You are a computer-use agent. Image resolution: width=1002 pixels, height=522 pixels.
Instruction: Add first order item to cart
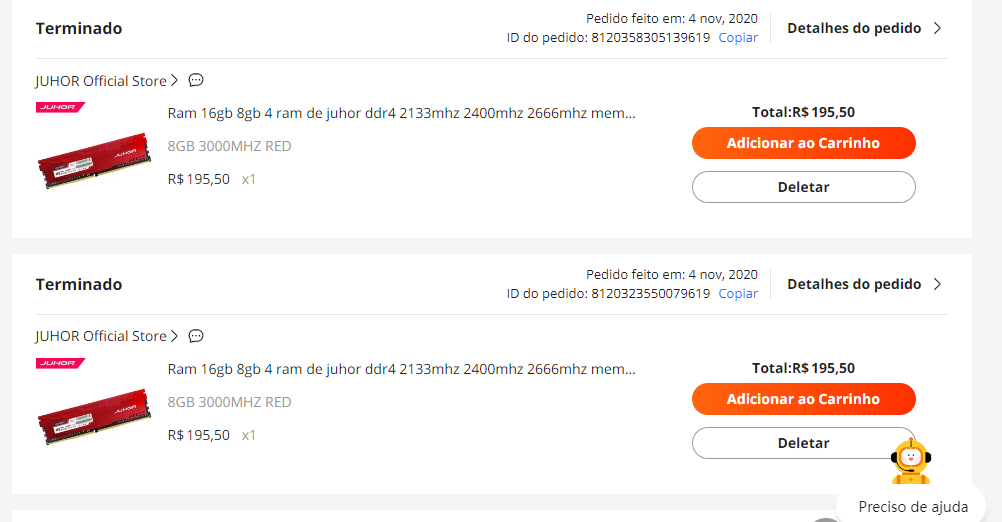coord(803,143)
